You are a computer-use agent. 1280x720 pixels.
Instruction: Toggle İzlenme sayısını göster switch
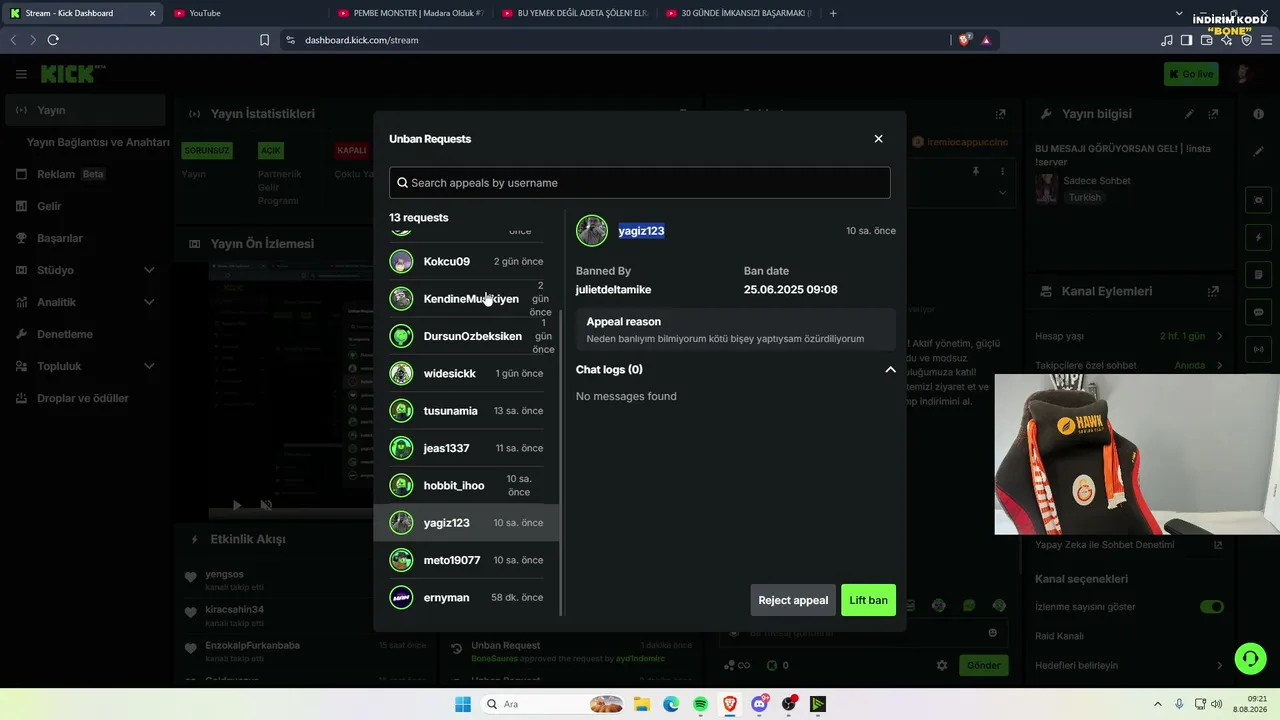click(1212, 607)
